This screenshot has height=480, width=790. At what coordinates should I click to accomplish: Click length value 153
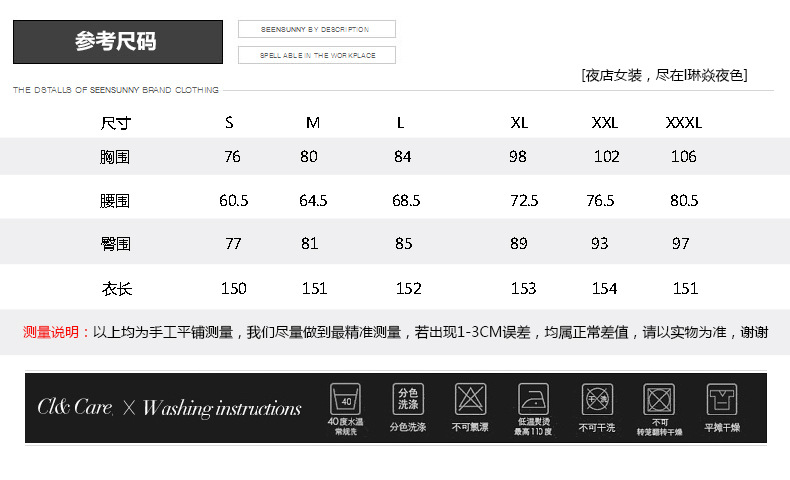tap(523, 289)
